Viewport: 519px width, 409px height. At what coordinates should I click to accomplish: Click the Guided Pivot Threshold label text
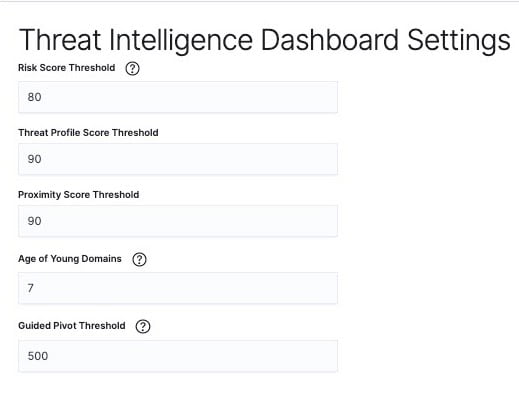(72, 326)
